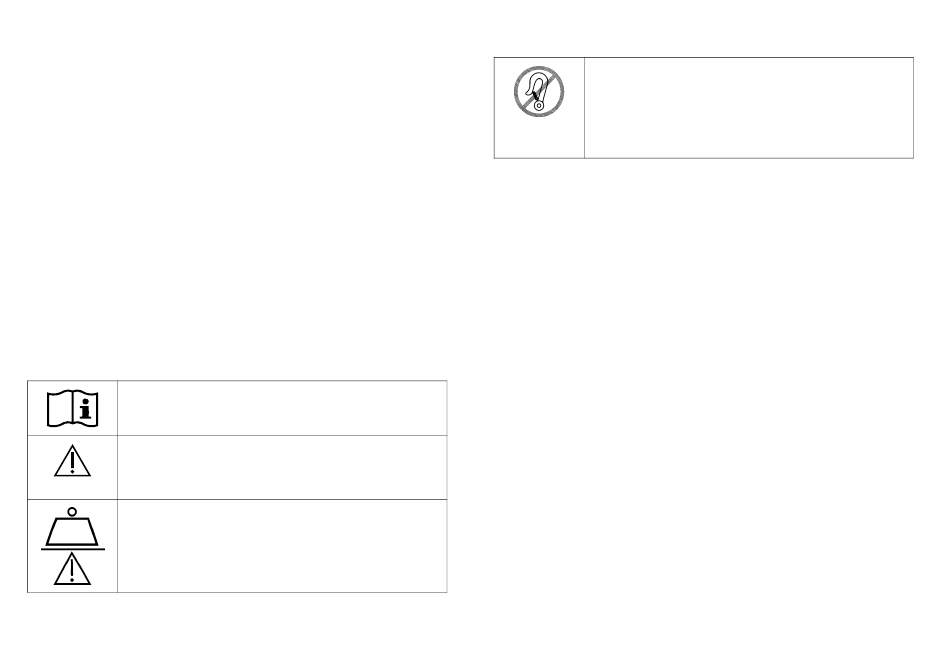Click the empty cell beside the prohibition sign
Screen dimensions: 950x657
748,107
